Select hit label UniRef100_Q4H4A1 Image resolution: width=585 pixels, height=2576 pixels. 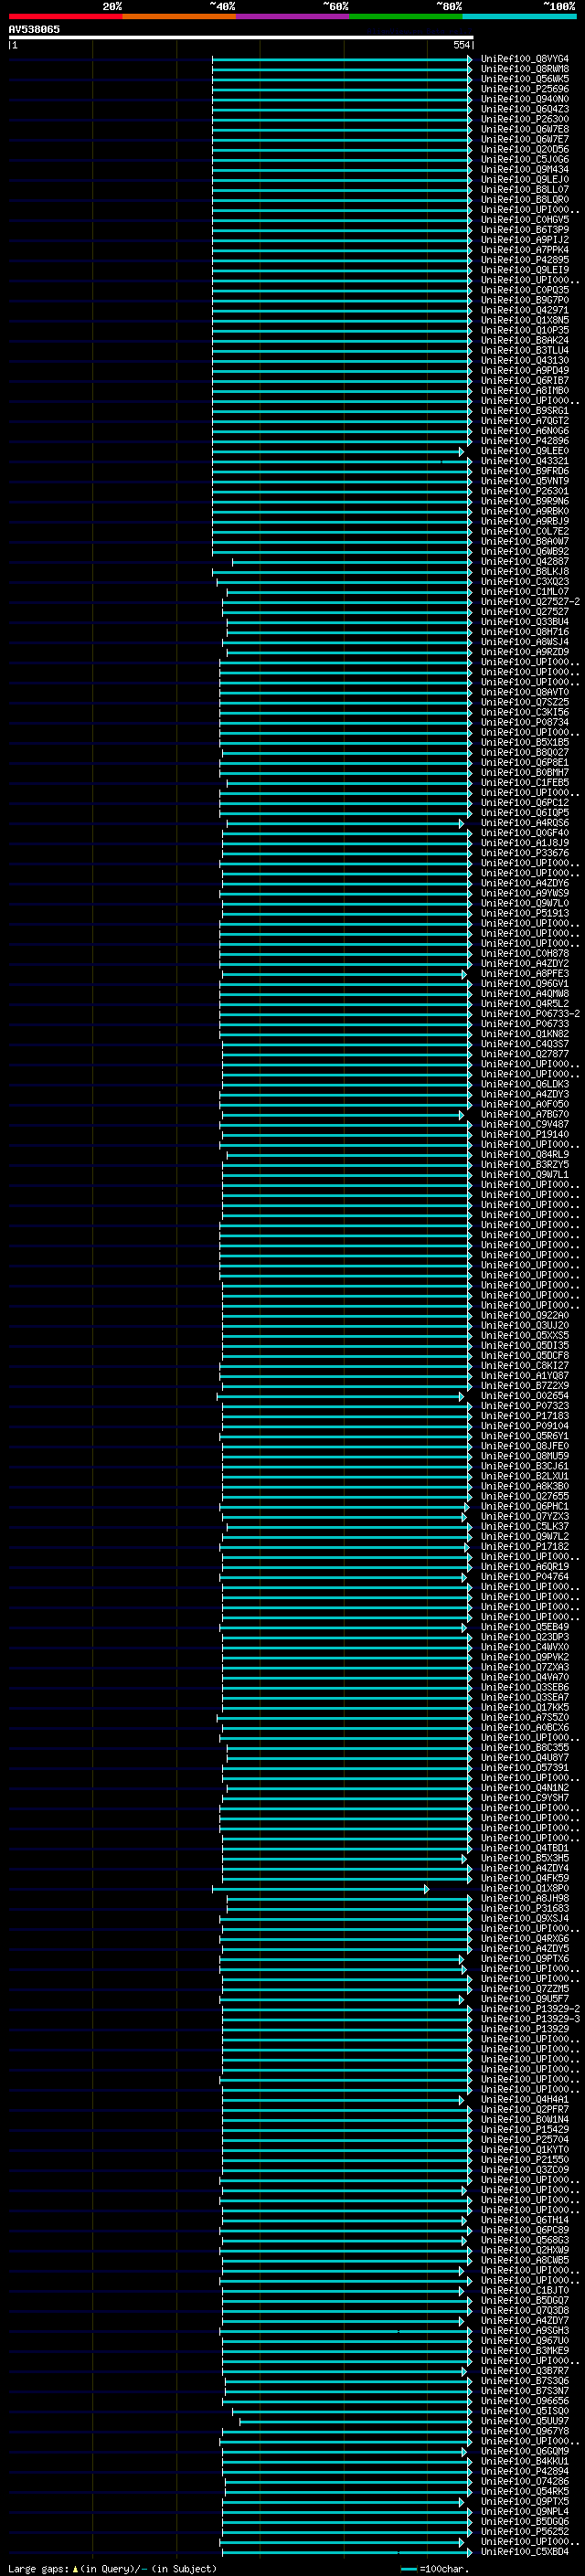pos(525,2099)
